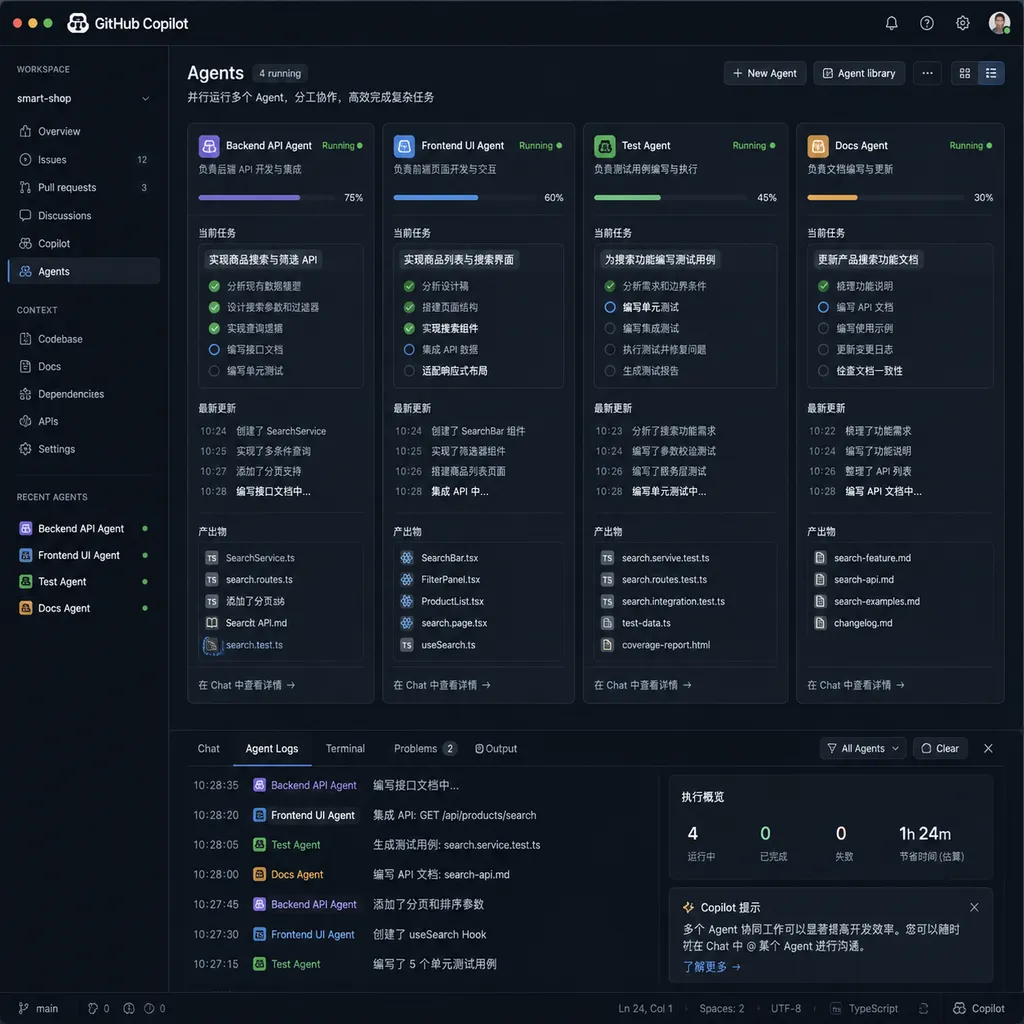Switch to the Terminal tab

tap(345, 748)
